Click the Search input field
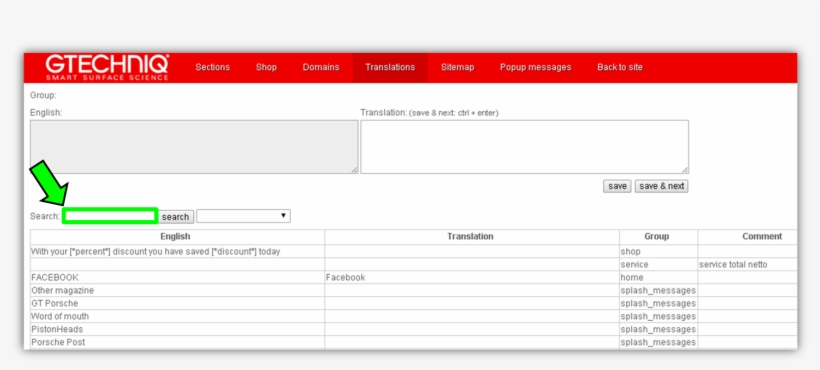Image resolution: width=820 pixels, height=370 pixels. pos(110,216)
